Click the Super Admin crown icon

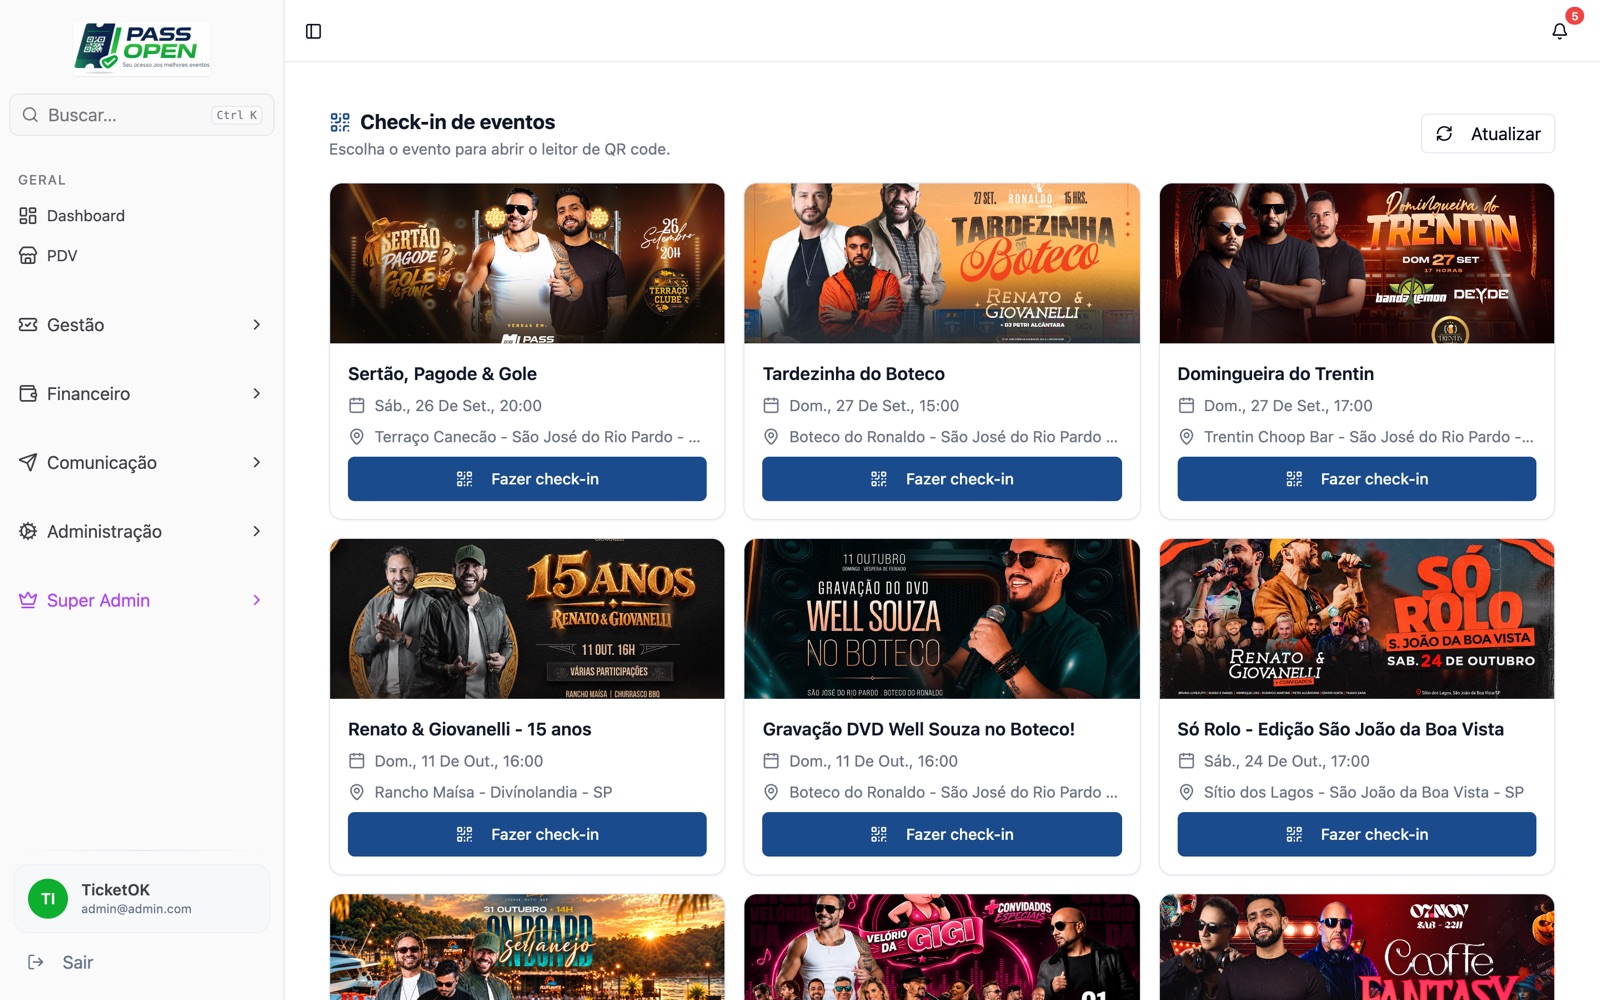click(x=28, y=600)
